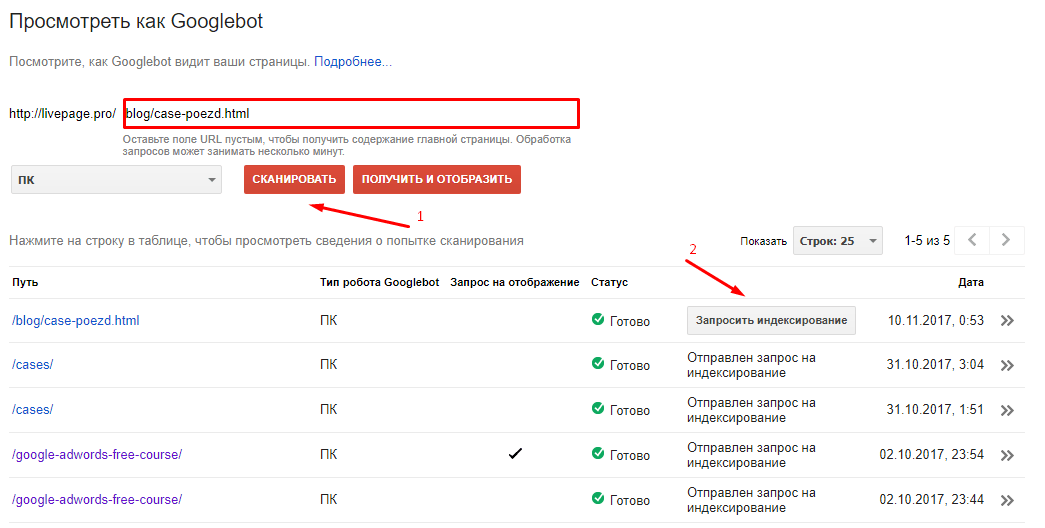Open details arrow for /blog/case-poezd.html row
Viewport: 1045px width, 528px height.
point(1007,321)
